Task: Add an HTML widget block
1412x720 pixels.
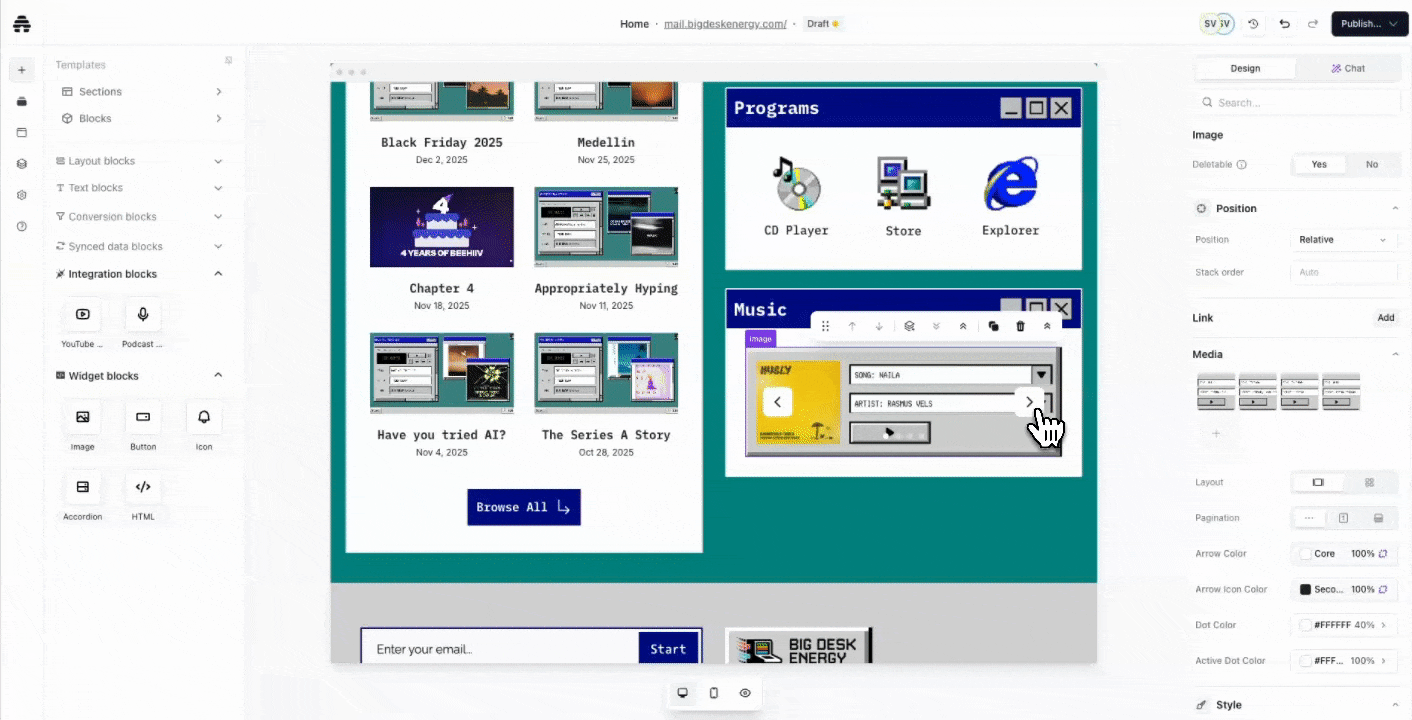Action: (143, 495)
